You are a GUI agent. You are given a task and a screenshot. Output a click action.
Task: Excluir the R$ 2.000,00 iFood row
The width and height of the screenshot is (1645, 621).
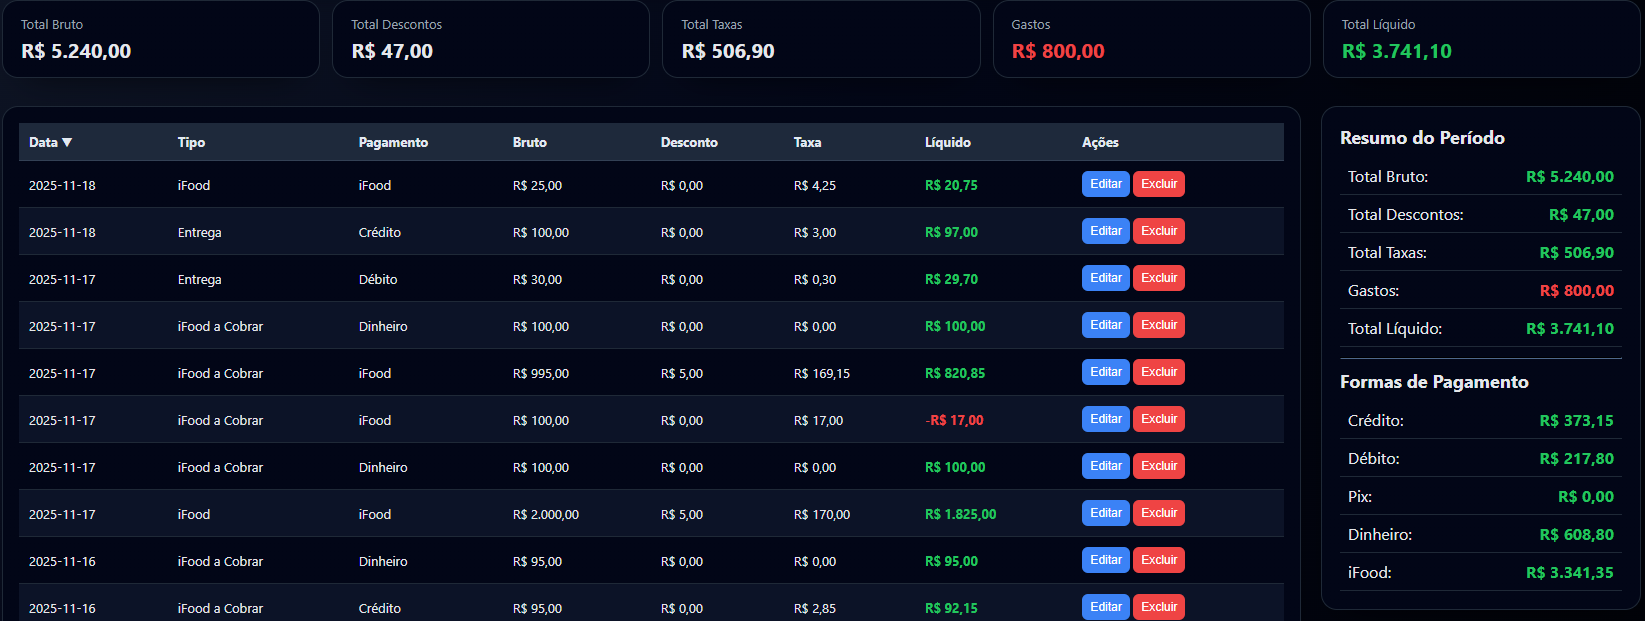(1158, 513)
